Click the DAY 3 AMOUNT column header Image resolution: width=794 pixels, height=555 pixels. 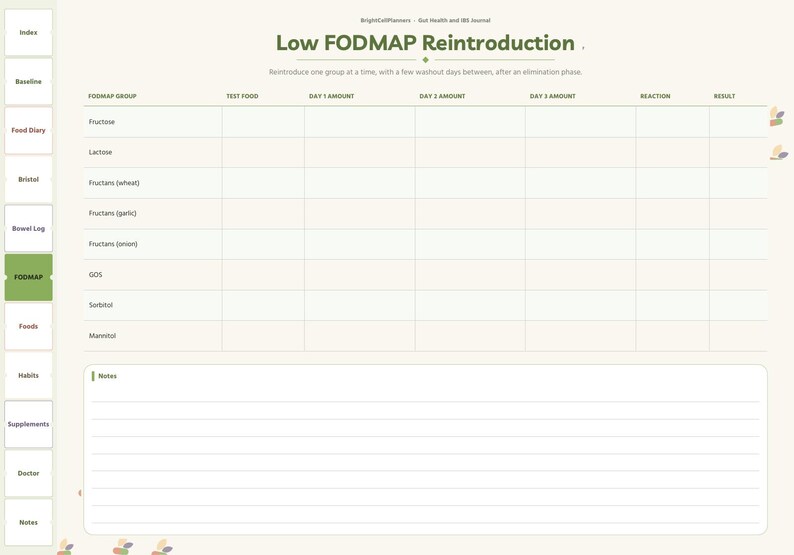click(552, 96)
